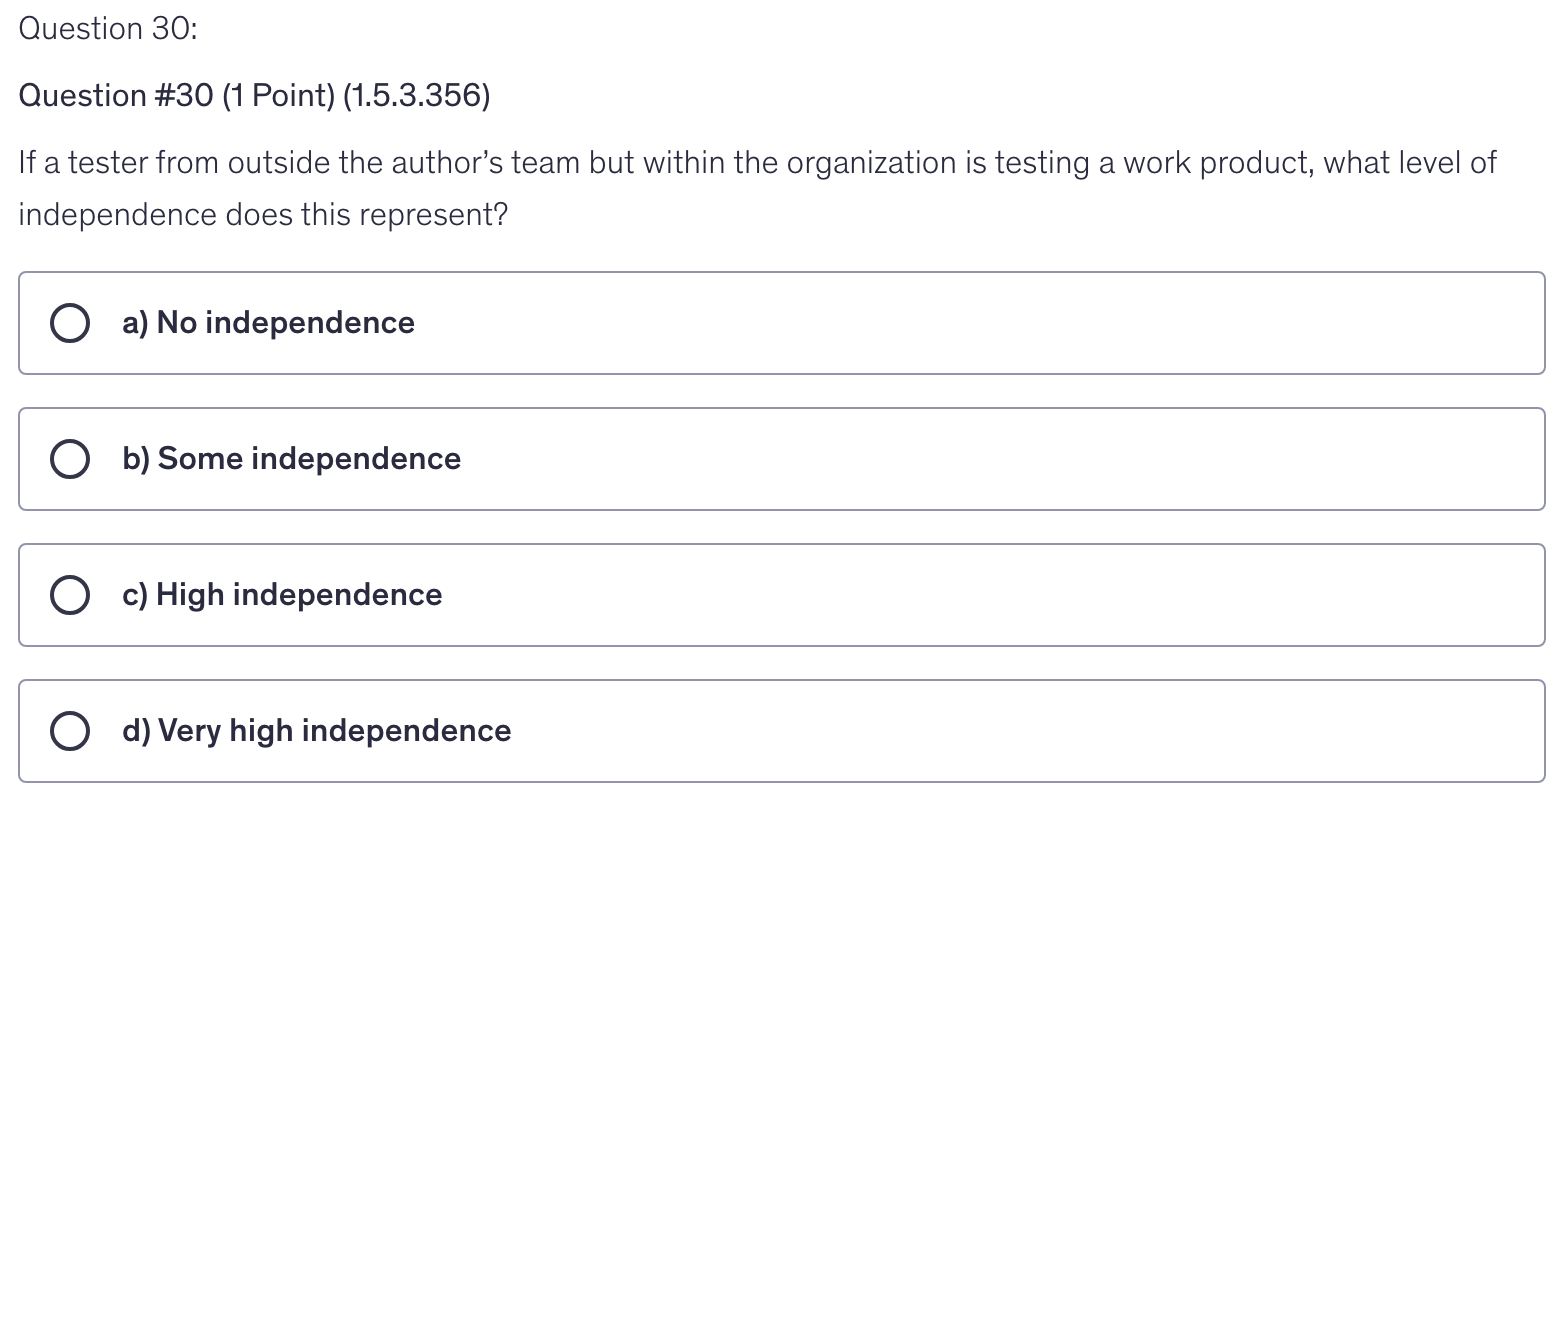Click empty space in Very high independence box
1566x1336 pixels.
(950, 731)
